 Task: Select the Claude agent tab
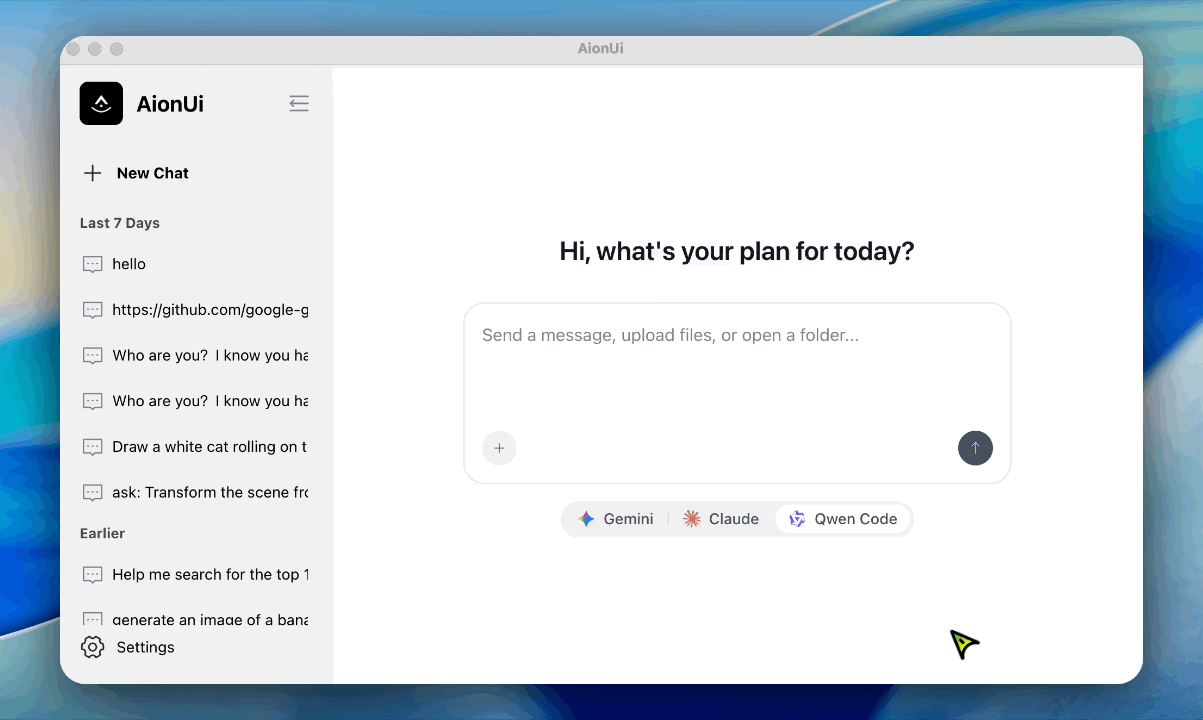click(721, 519)
